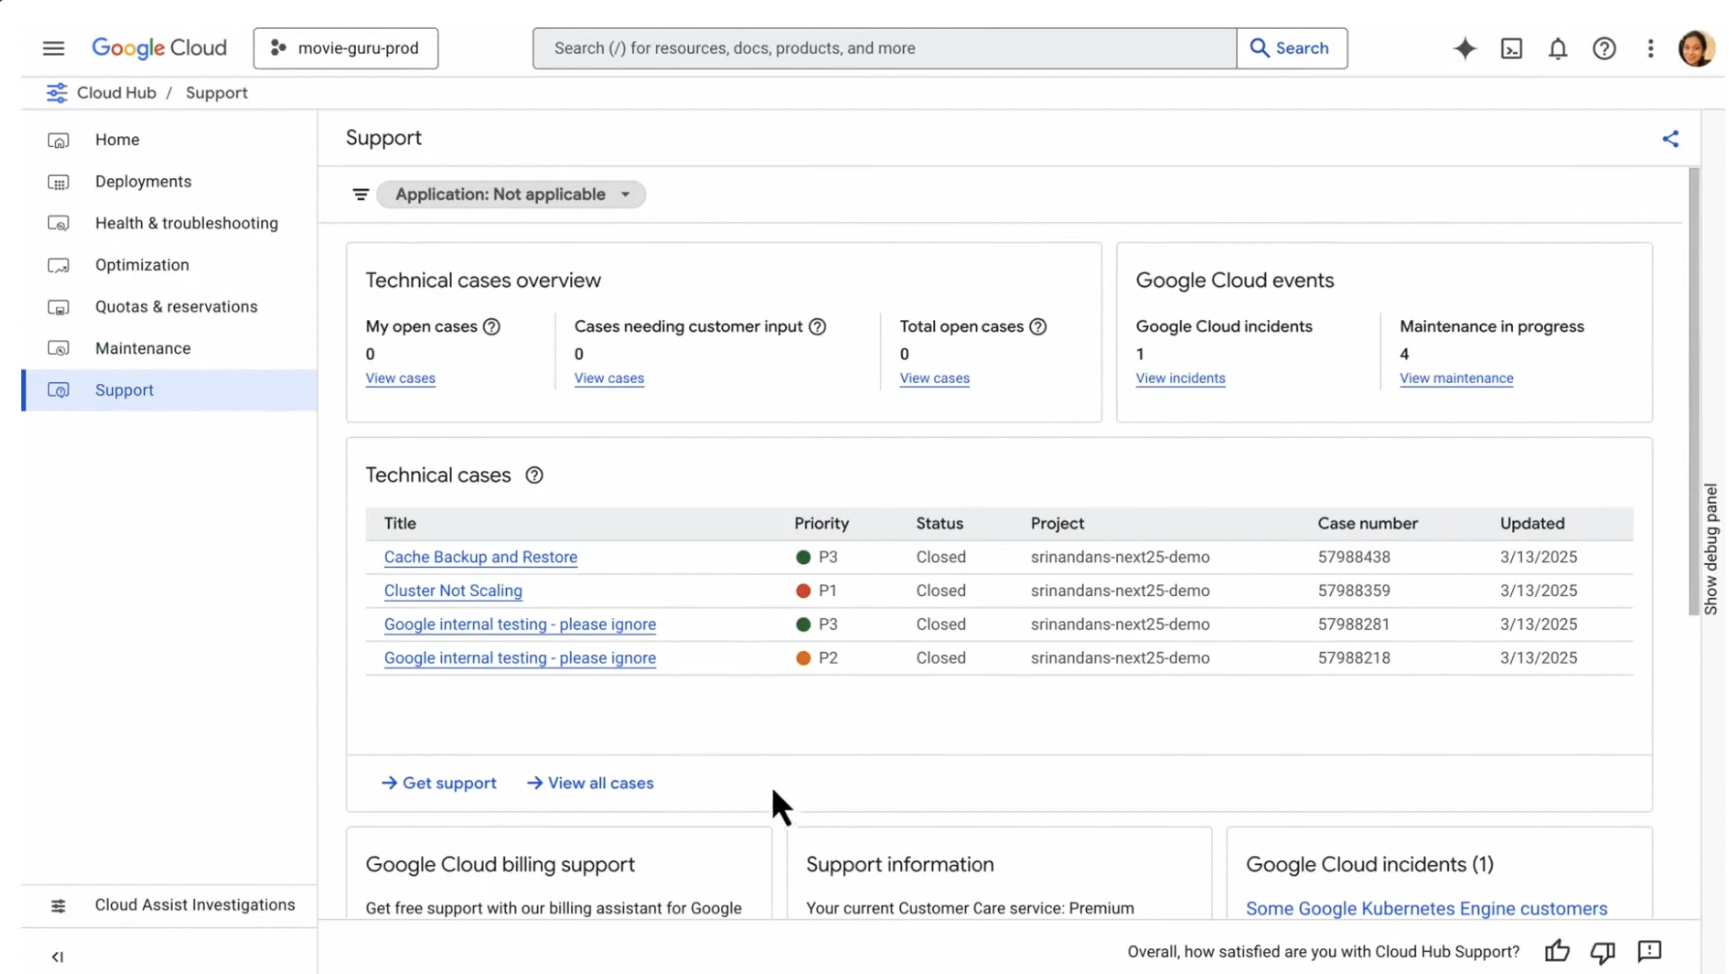Image resolution: width=1734 pixels, height=974 pixels.
Task: Open the Cluster Not Scaling case
Action: click(x=452, y=591)
